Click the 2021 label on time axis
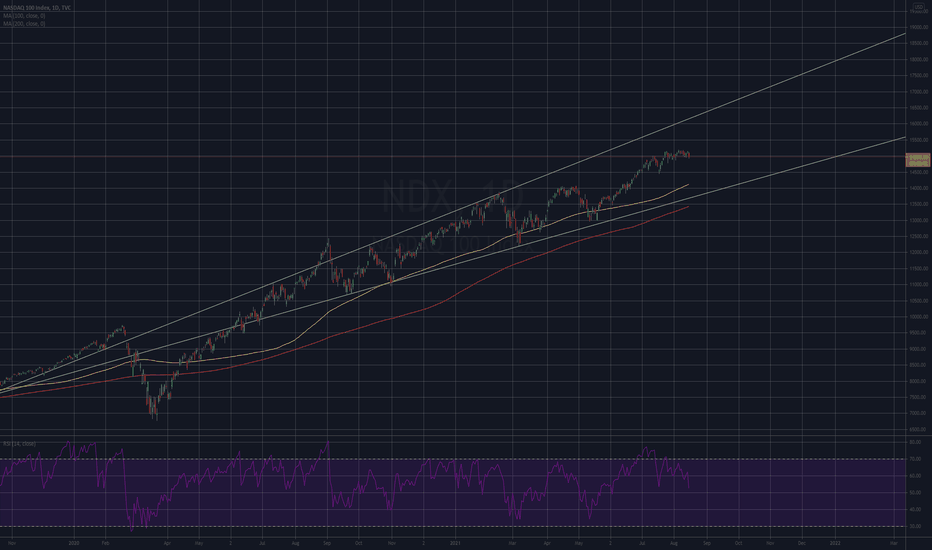This screenshot has height=550, width=932. 455,543
